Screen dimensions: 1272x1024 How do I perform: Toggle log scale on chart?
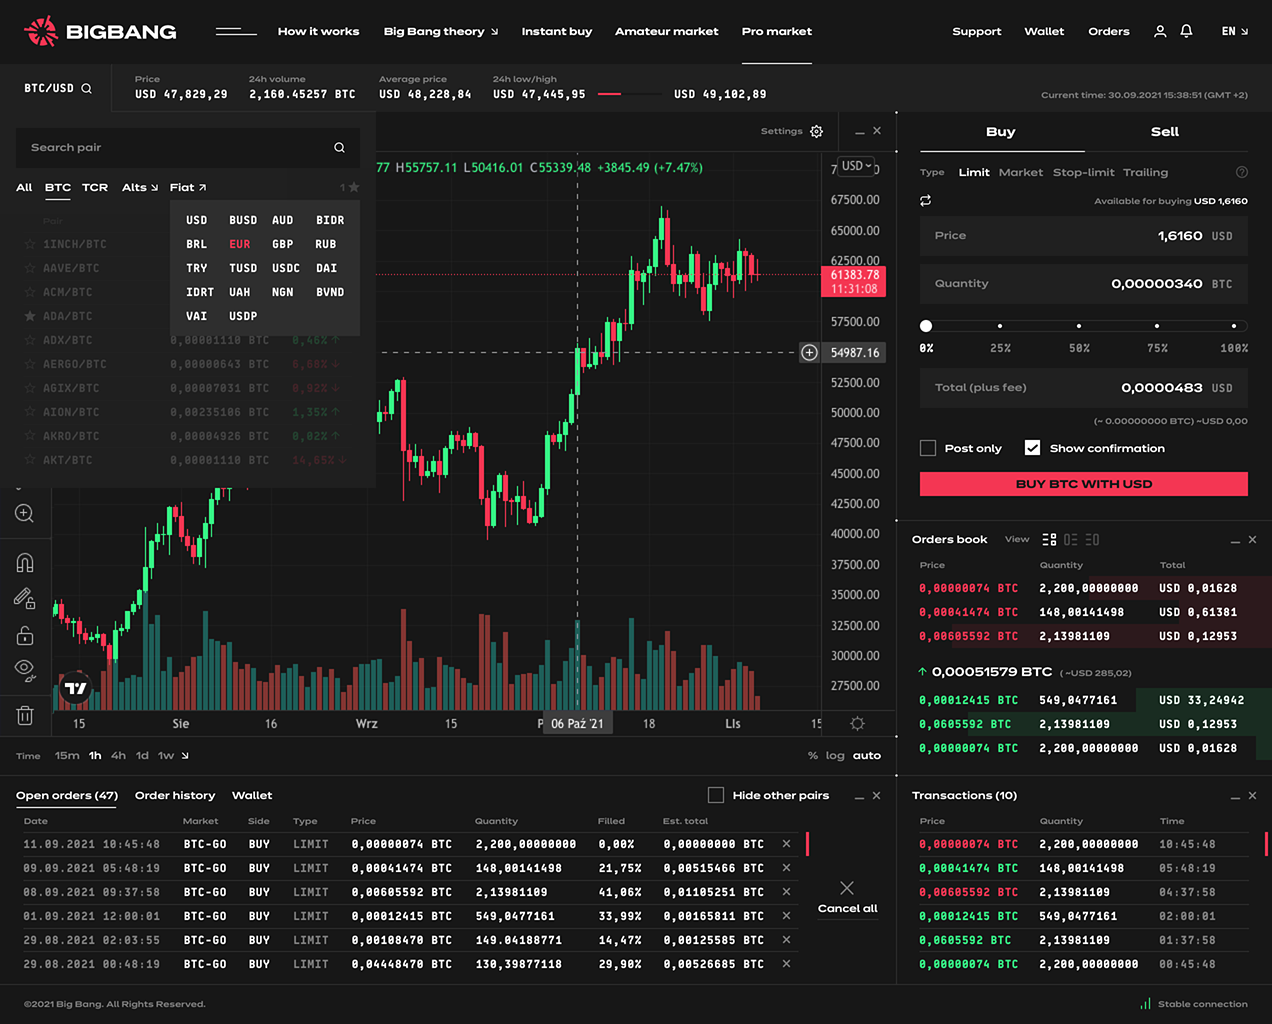(835, 756)
